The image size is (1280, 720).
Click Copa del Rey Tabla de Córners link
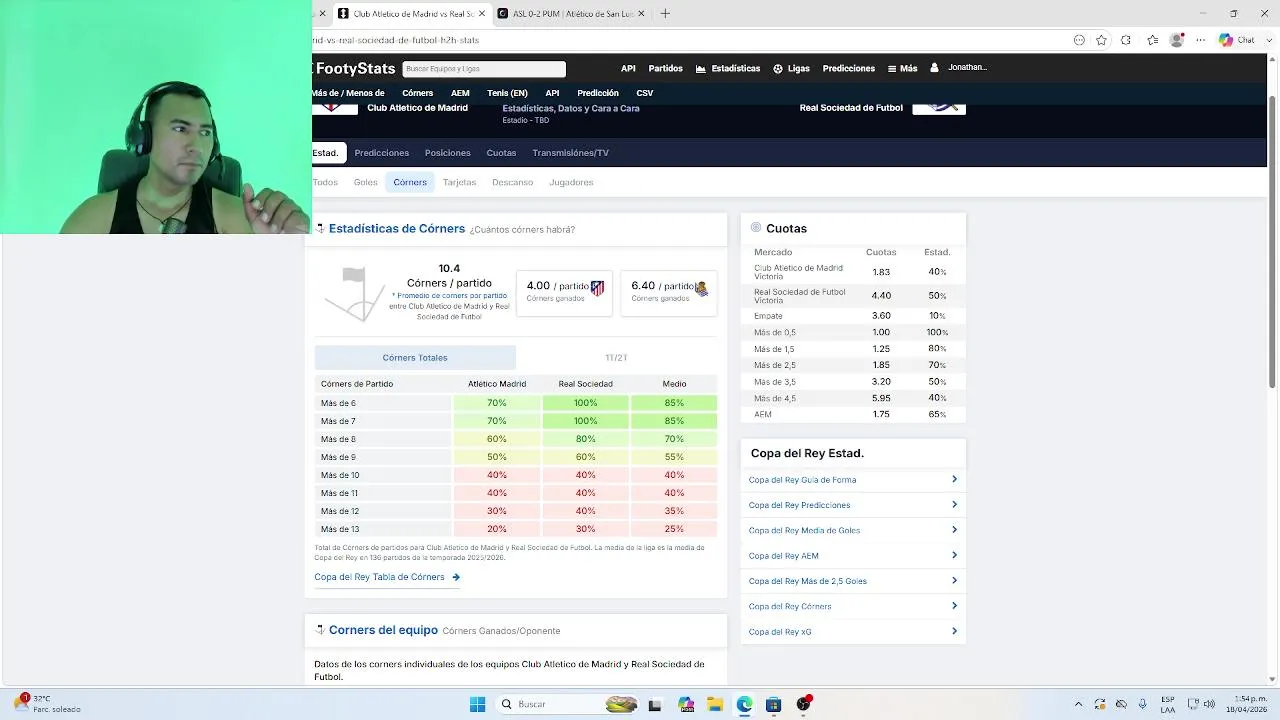click(387, 577)
